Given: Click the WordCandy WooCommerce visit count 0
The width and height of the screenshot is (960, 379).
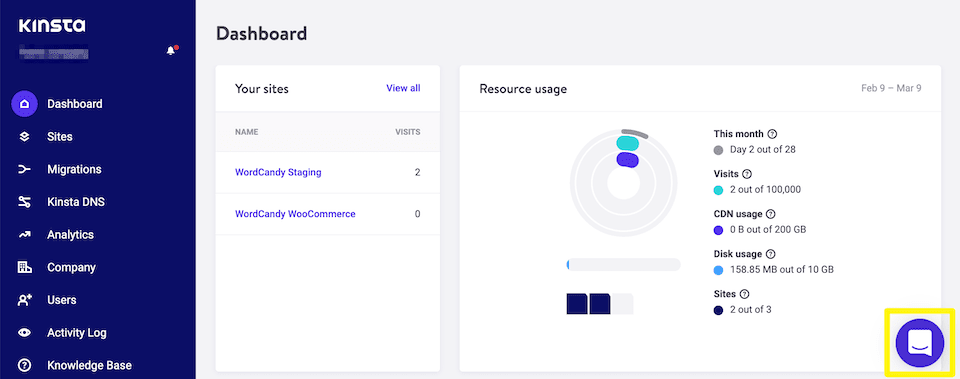Looking at the screenshot, I should click(x=418, y=214).
